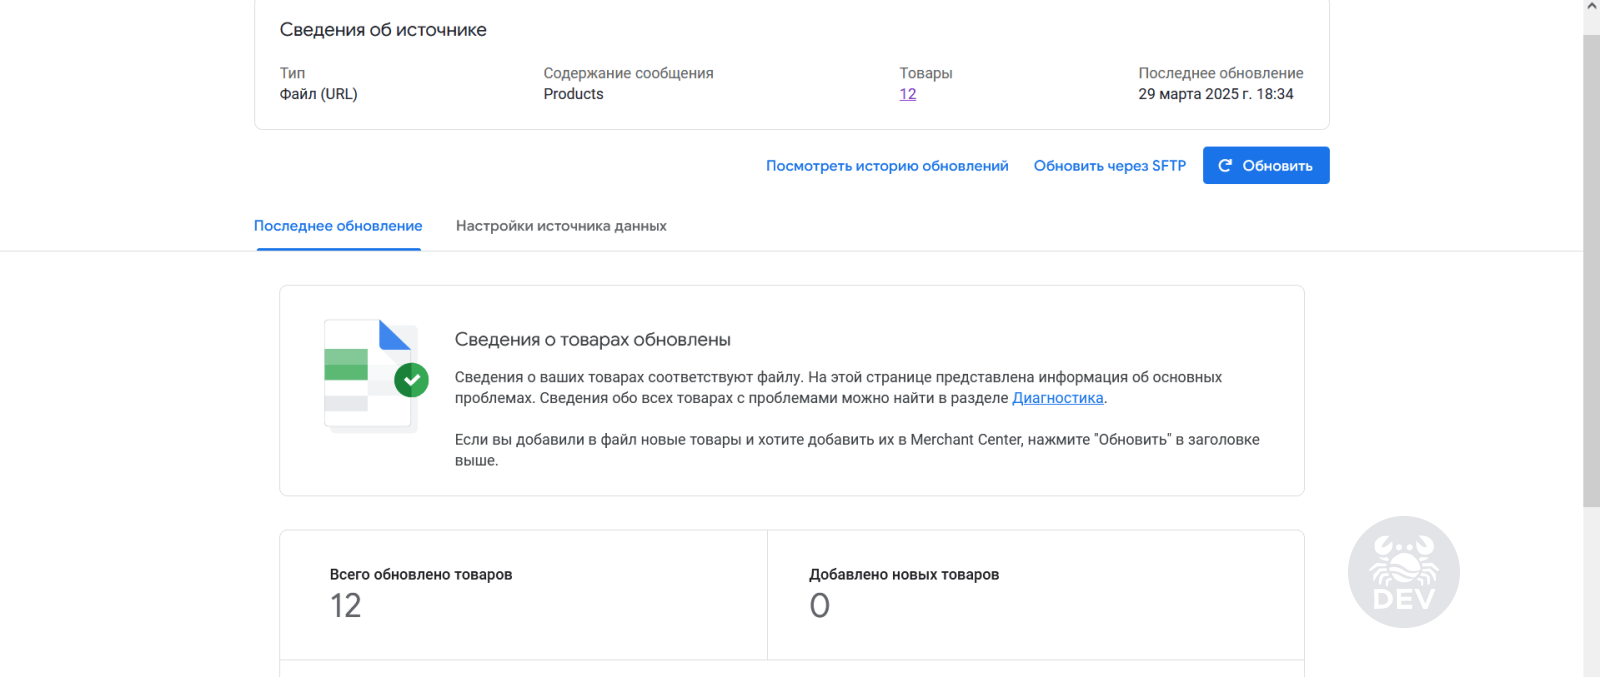Viewport: 1600px width, 678px height.
Task: Follow the Диагностика link
Action: 1058,398
